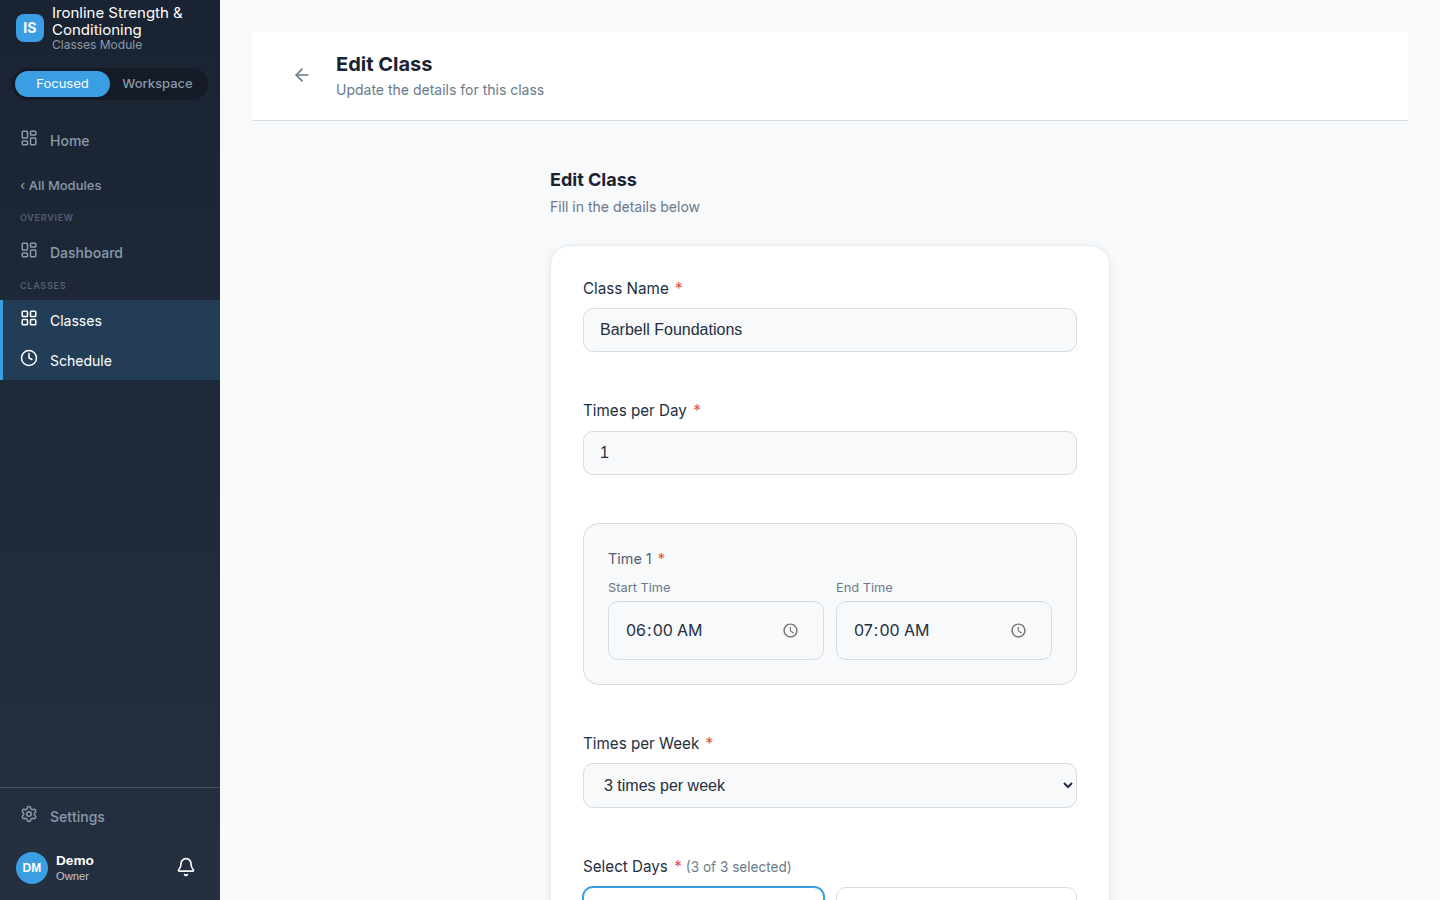The height and width of the screenshot is (900, 1440).
Task: Go to the Schedule menu item
Action: coord(110,360)
